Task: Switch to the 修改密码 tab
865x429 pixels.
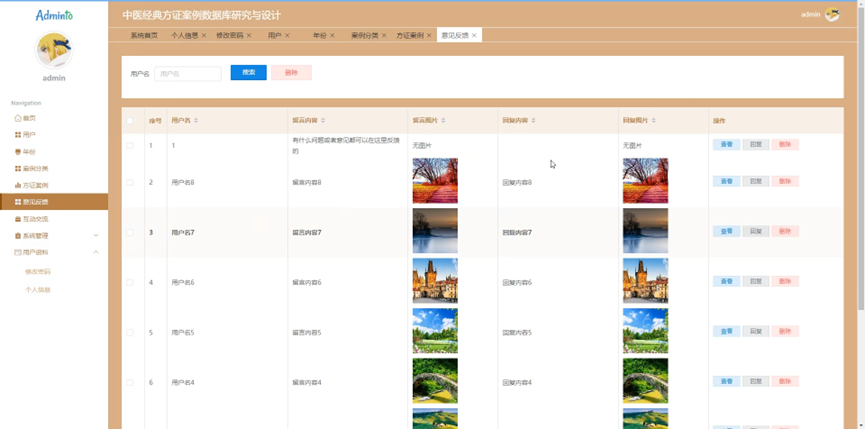Action: 229,35
